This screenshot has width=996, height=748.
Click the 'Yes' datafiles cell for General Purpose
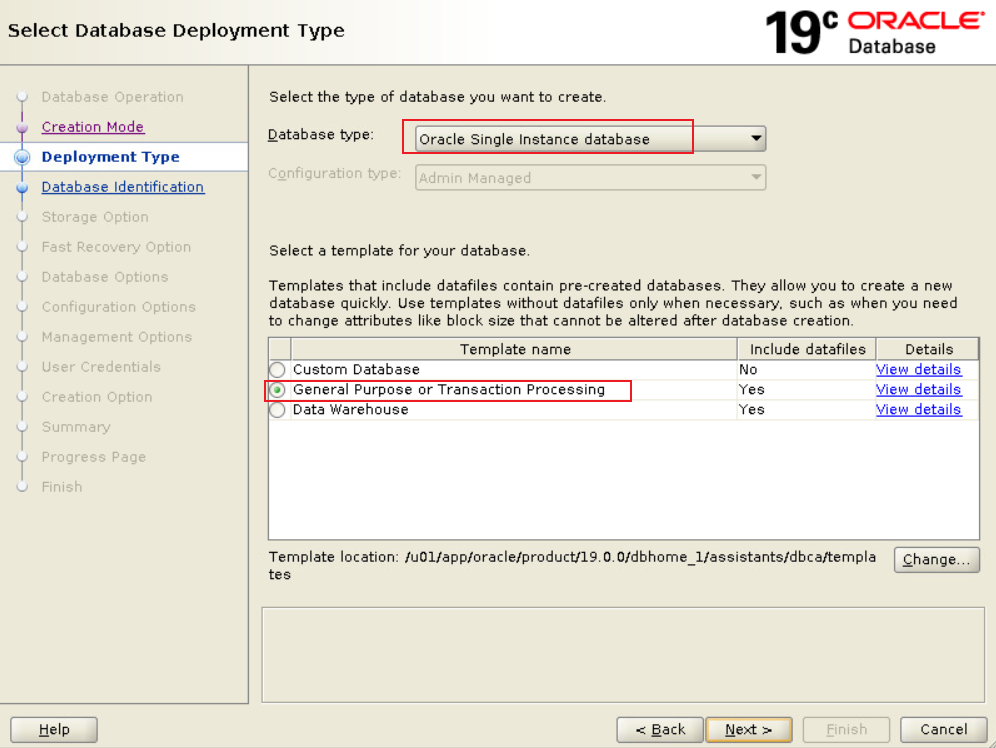(806, 390)
